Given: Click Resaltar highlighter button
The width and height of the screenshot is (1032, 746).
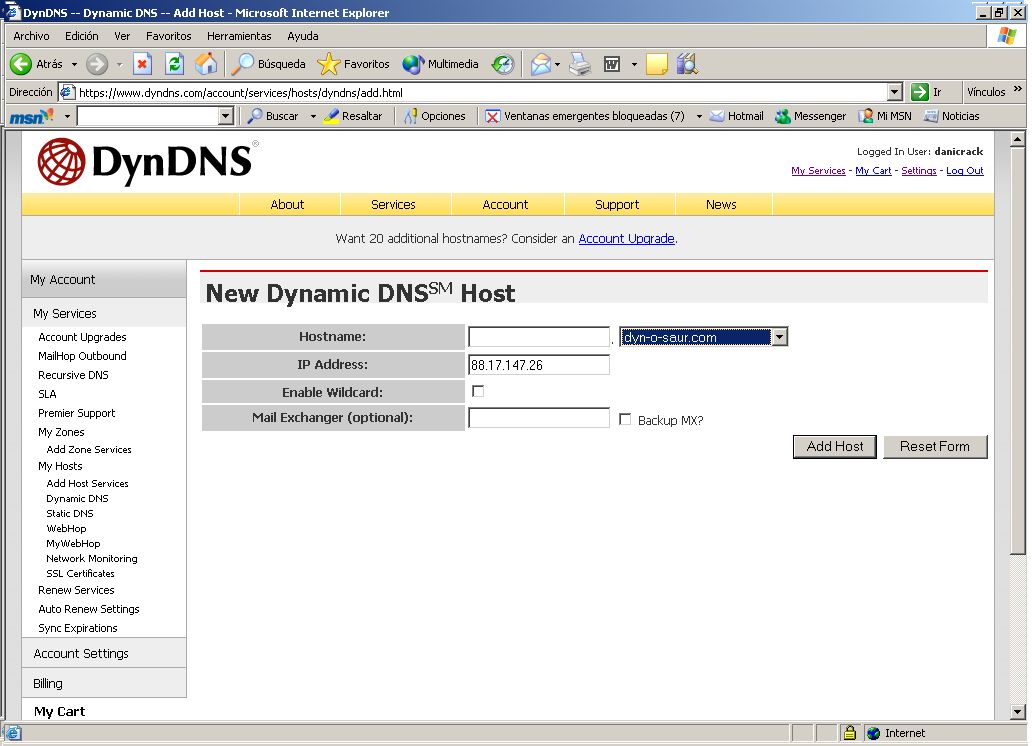Looking at the screenshot, I should click(x=353, y=116).
